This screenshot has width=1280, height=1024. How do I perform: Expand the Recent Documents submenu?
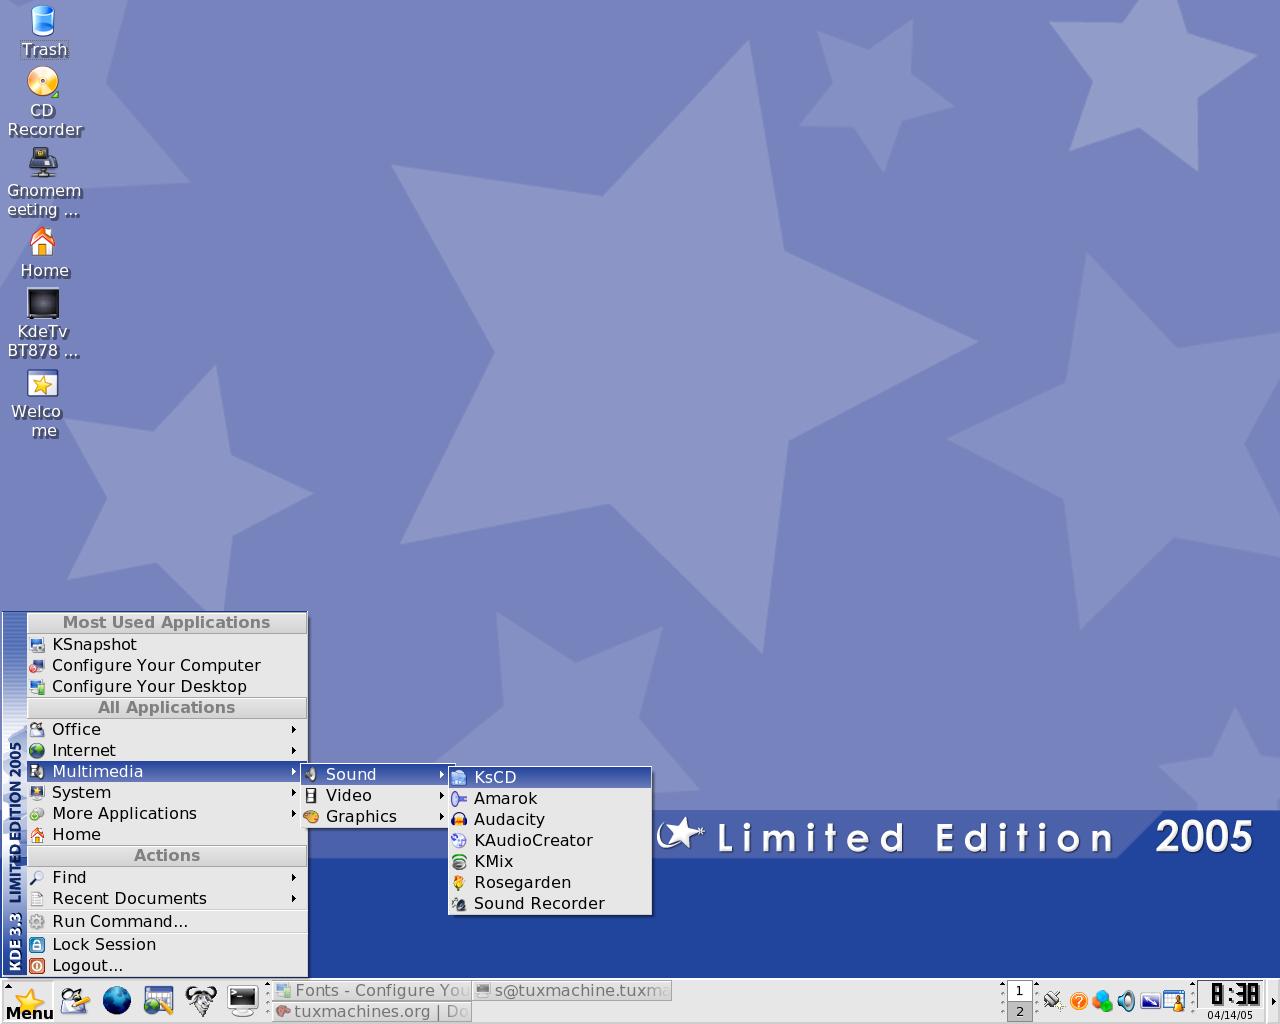click(x=165, y=898)
